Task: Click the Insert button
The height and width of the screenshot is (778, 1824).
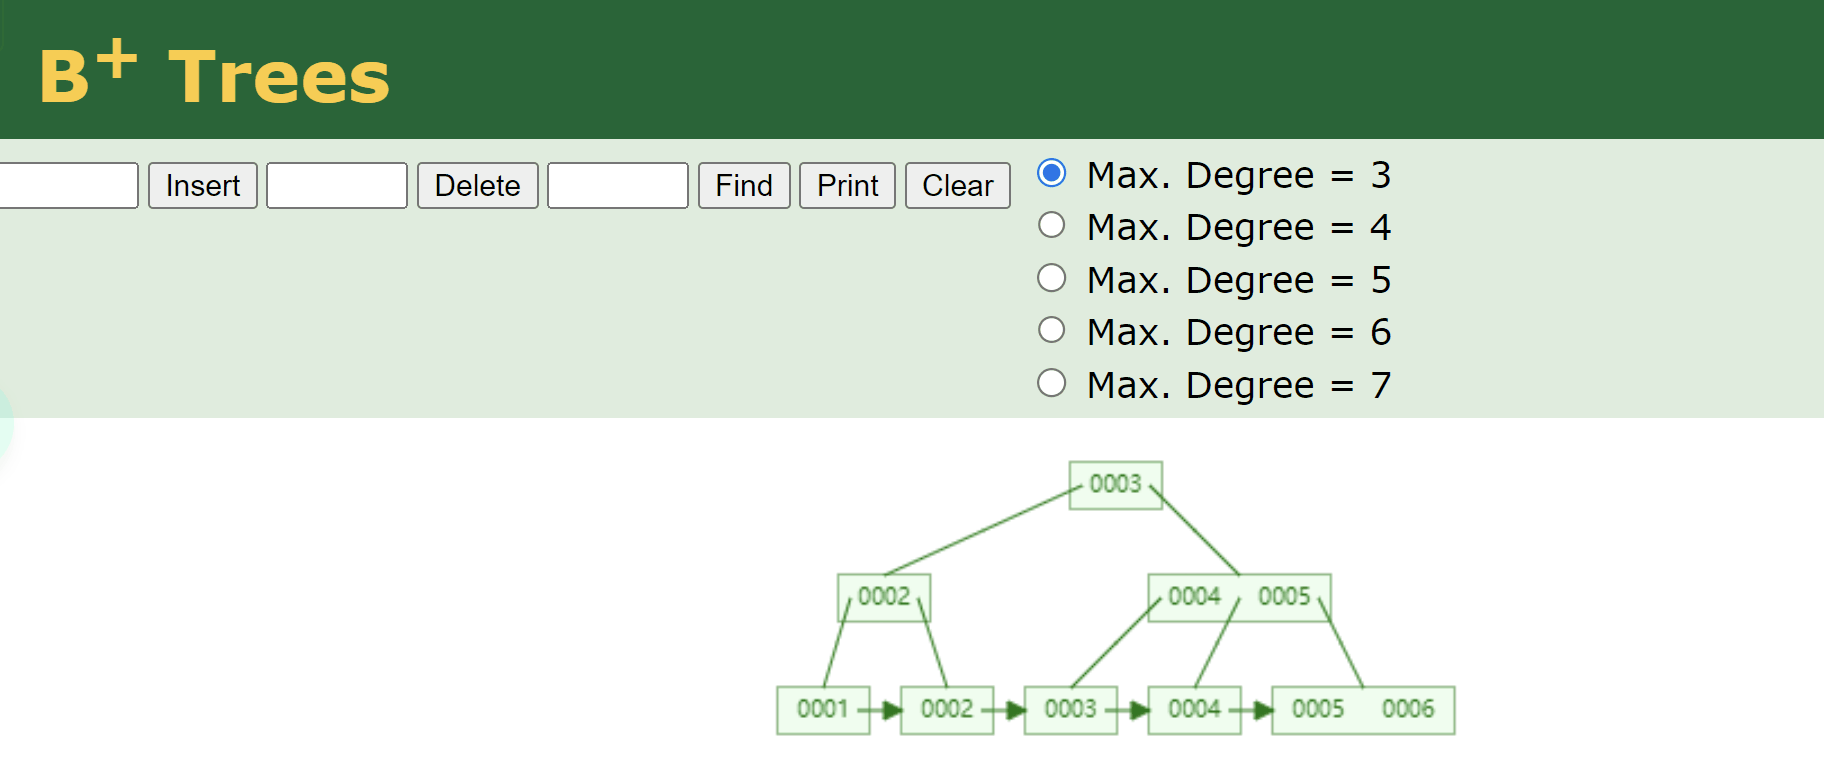Action: 203,186
